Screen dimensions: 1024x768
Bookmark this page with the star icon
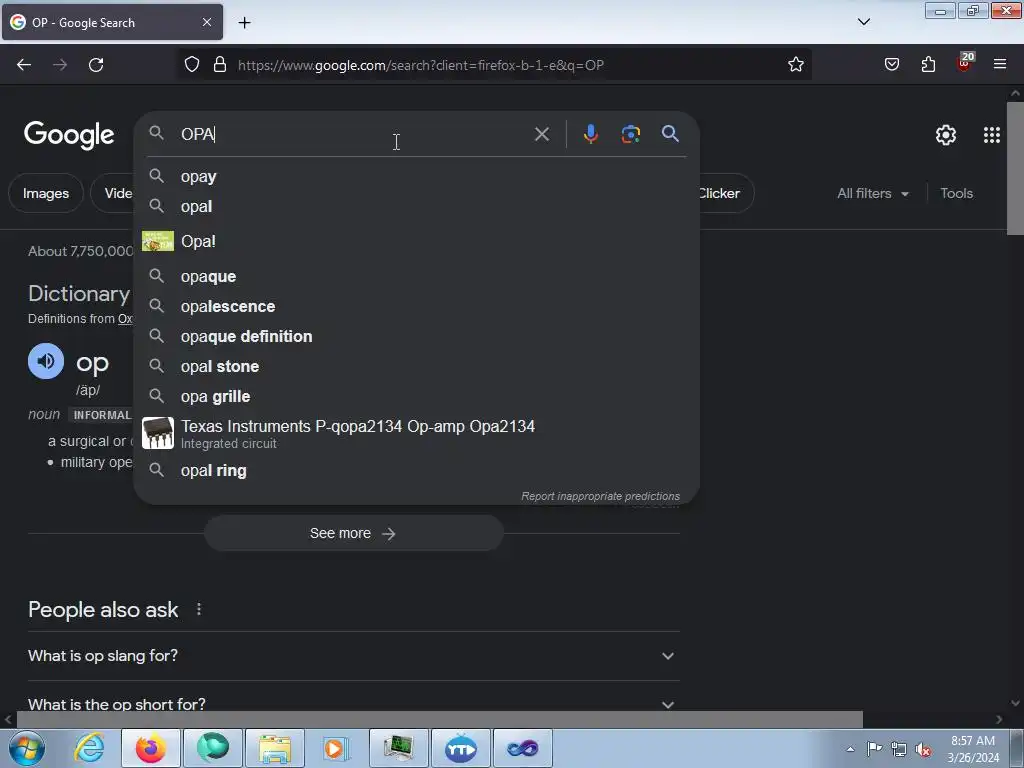[795, 65]
